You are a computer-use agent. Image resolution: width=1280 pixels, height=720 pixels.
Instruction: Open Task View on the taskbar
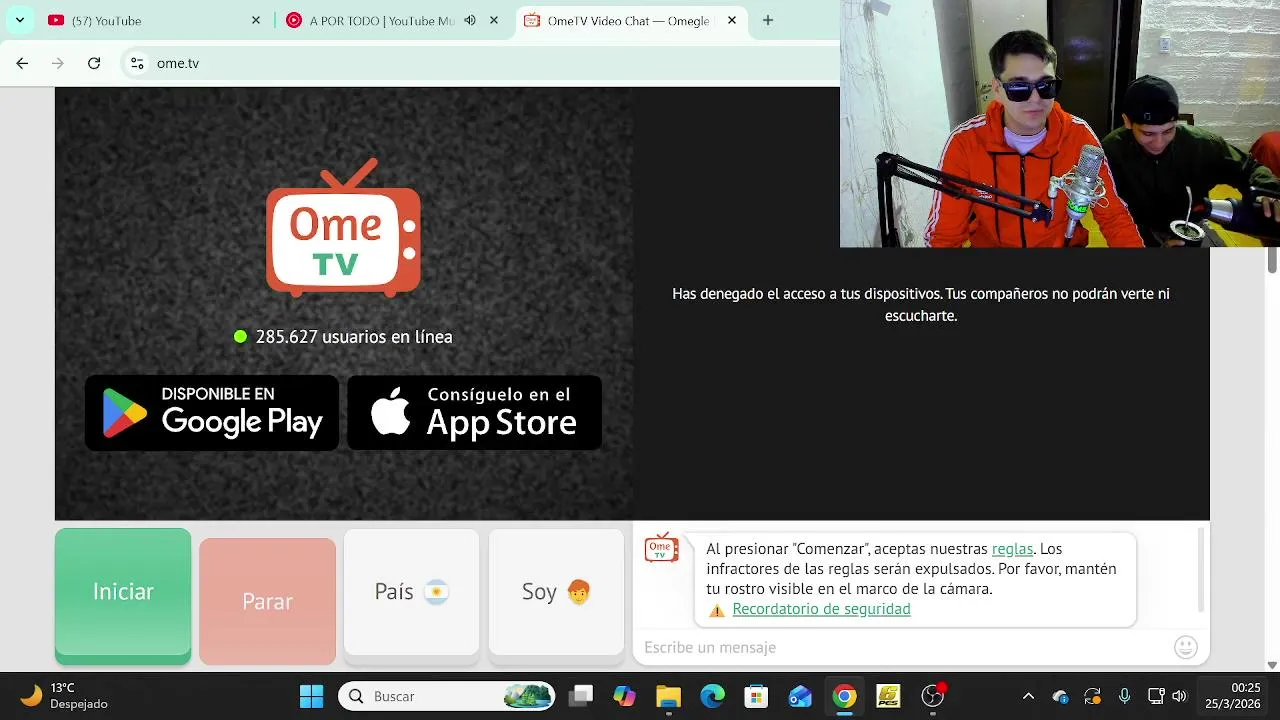pyautogui.click(x=581, y=696)
